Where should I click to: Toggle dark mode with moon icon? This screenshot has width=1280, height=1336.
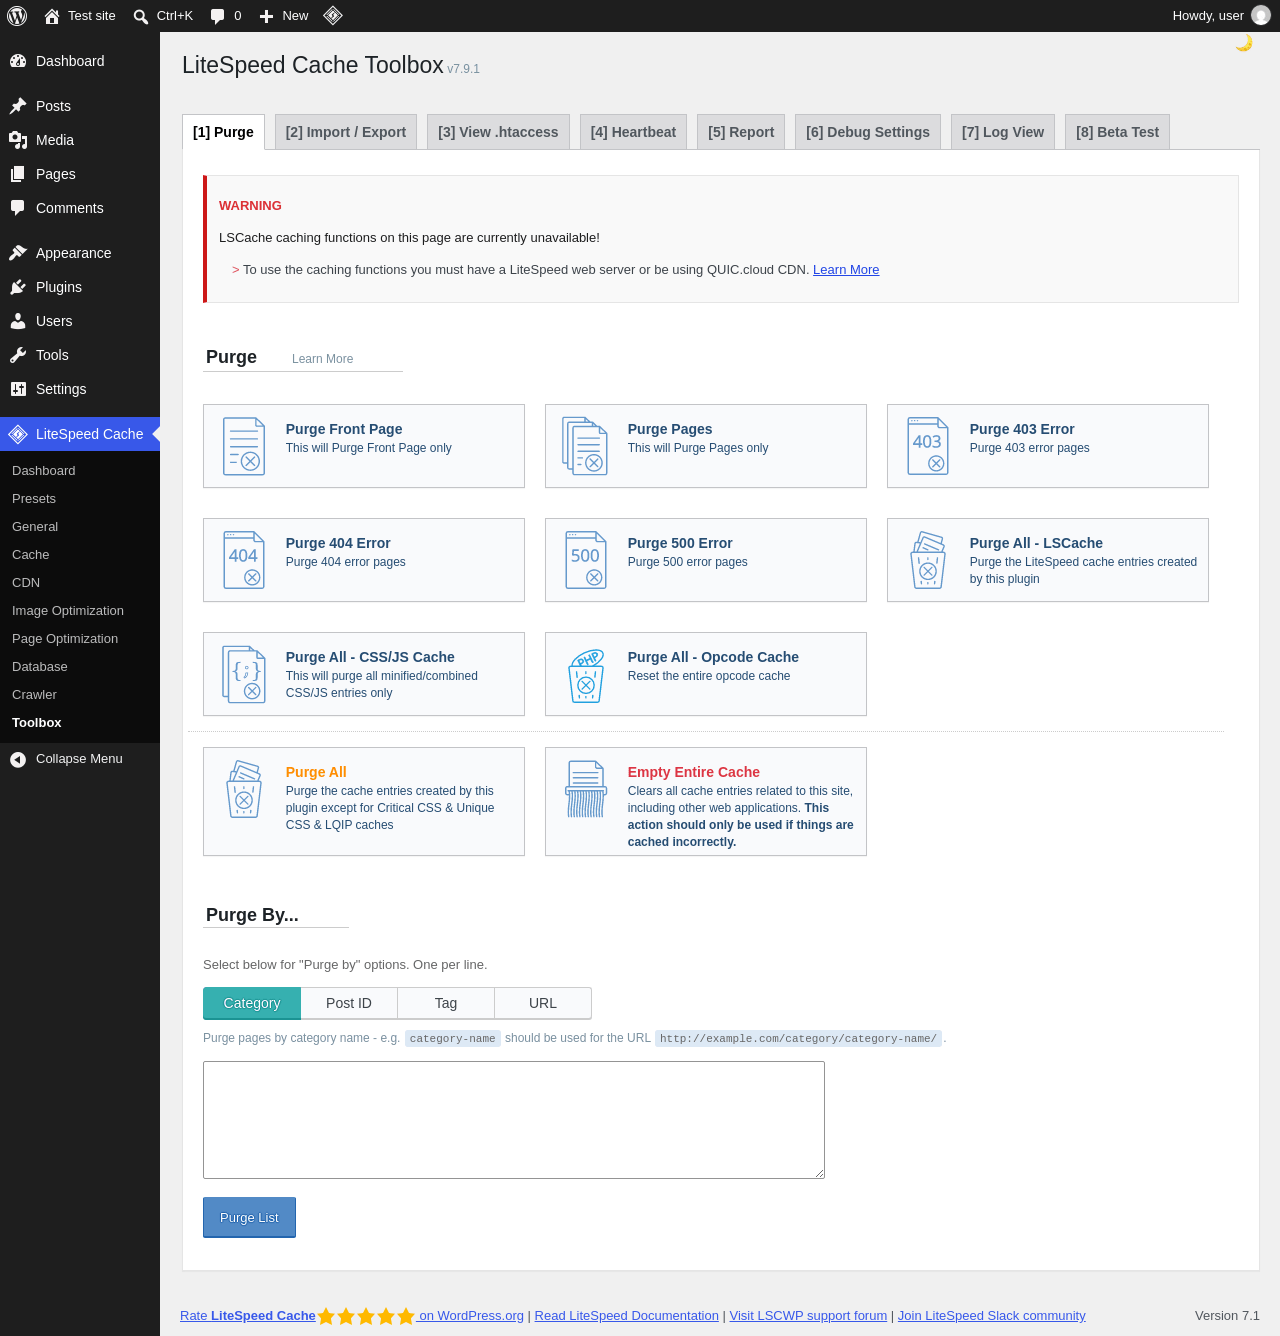[1244, 43]
